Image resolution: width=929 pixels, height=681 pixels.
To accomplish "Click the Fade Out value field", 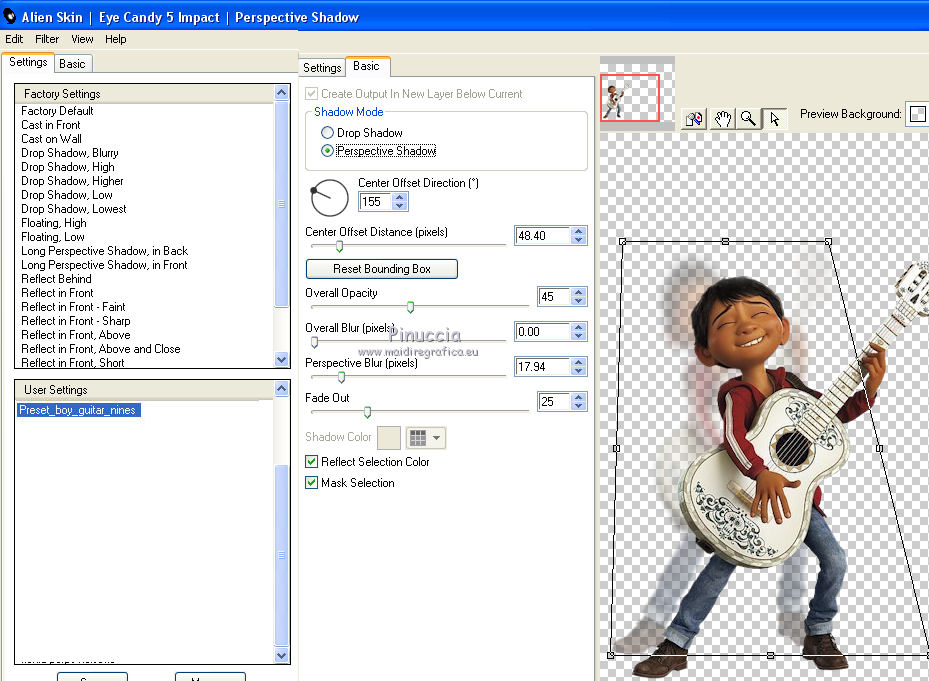I will (554, 402).
